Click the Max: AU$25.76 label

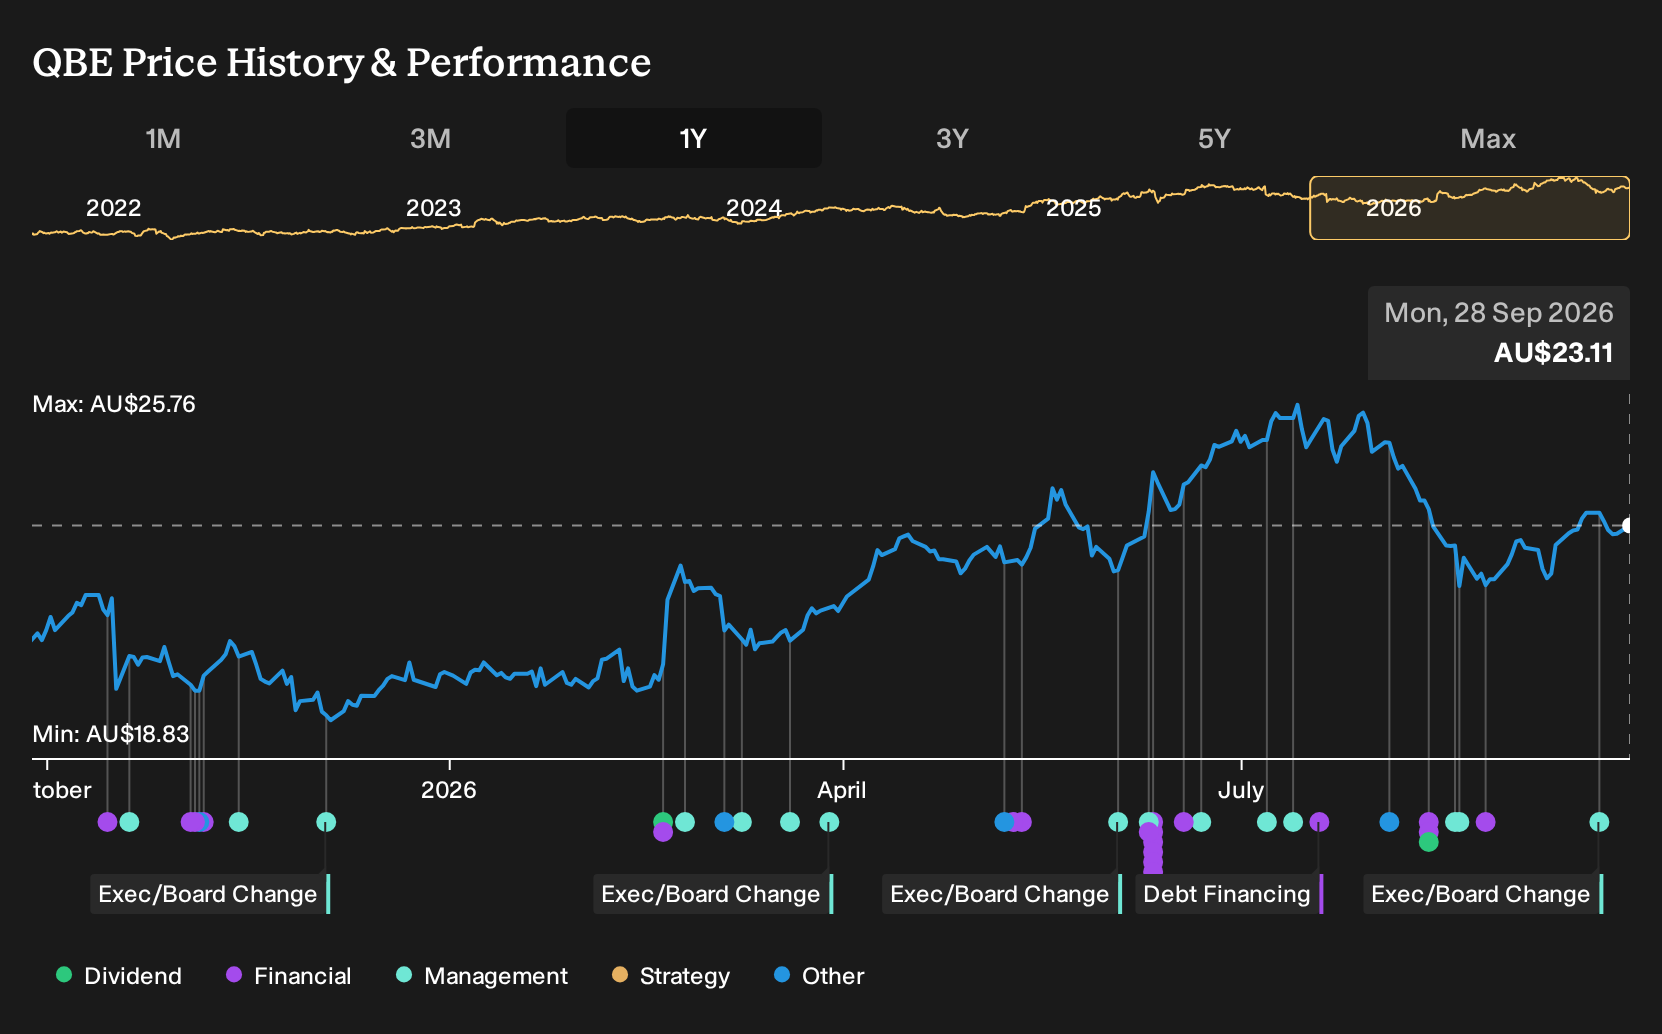tap(114, 404)
